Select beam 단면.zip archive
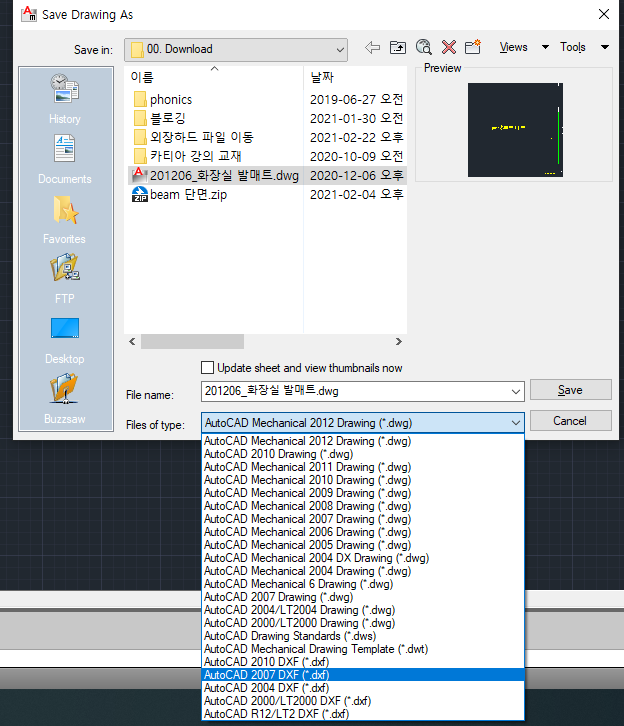Viewport: 624px width, 726px height. 180,194
